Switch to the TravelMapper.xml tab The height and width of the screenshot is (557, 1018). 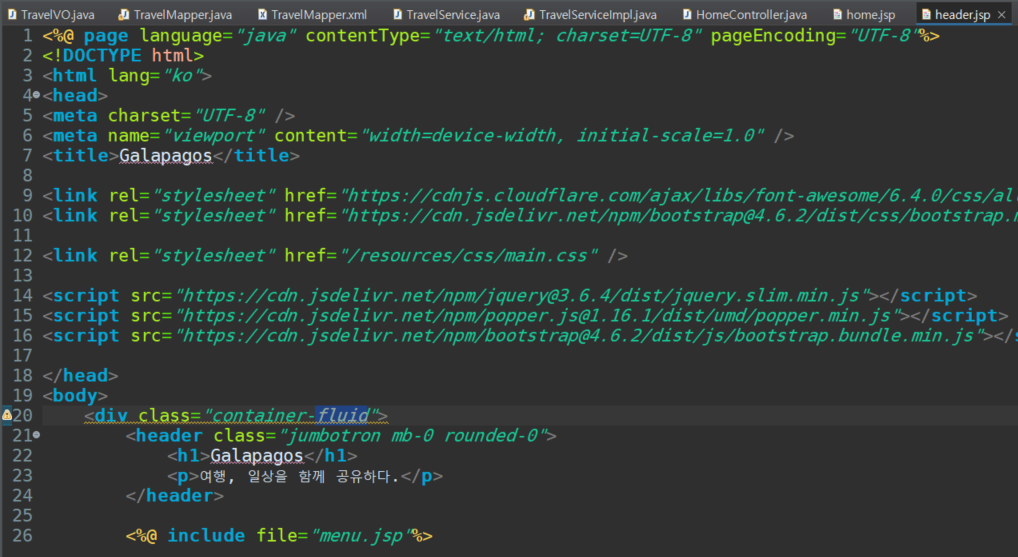point(312,14)
